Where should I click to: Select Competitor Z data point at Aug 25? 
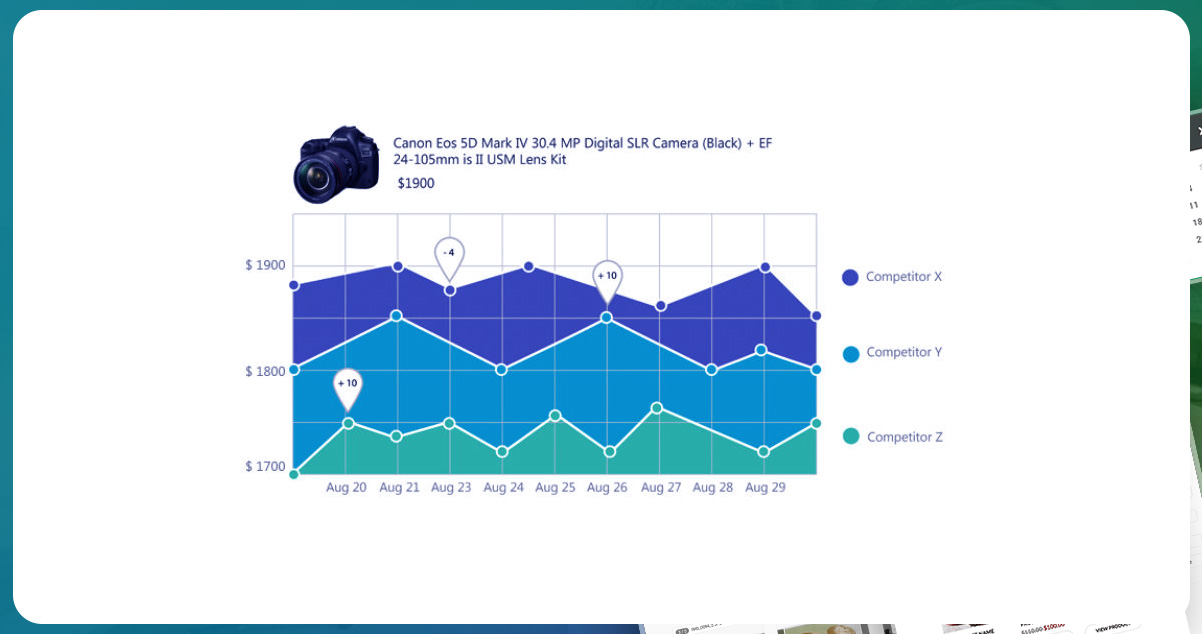[x=555, y=415]
